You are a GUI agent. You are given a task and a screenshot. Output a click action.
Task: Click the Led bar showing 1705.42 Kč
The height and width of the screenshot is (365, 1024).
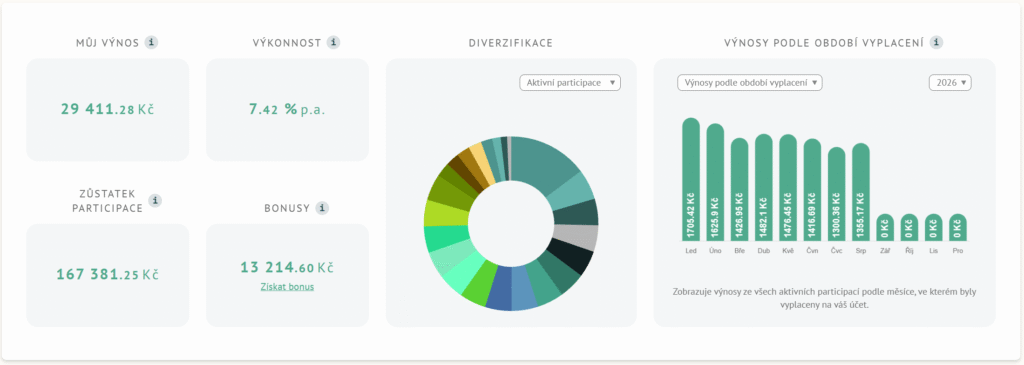(691, 179)
